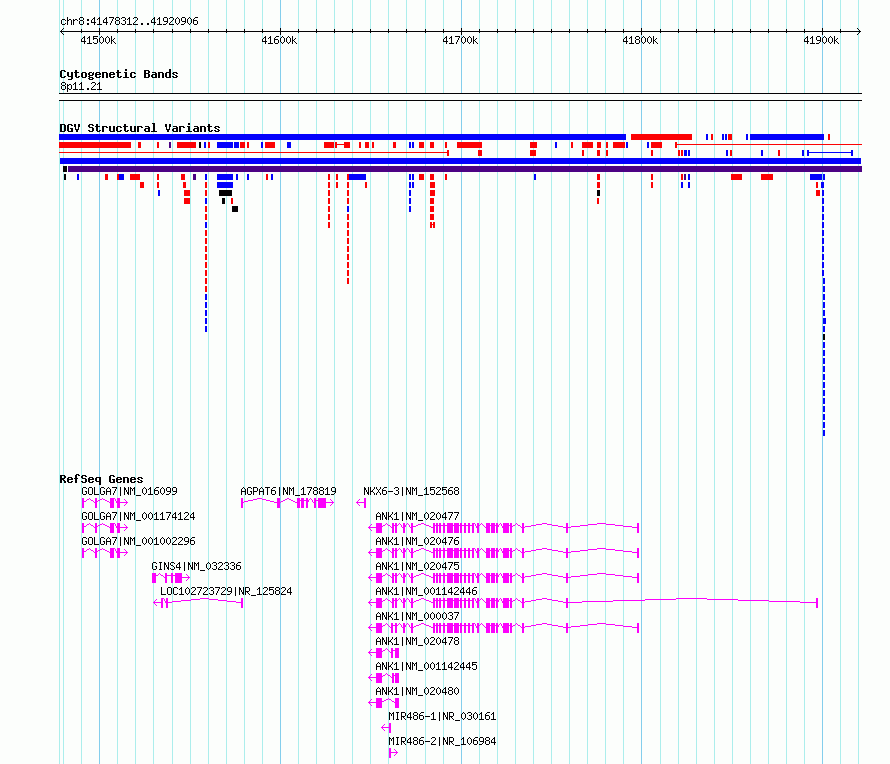Click the GOLGA7|NM_016099 gene label
The height and width of the screenshot is (764, 890).
pyautogui.click(x=129, y=491)
